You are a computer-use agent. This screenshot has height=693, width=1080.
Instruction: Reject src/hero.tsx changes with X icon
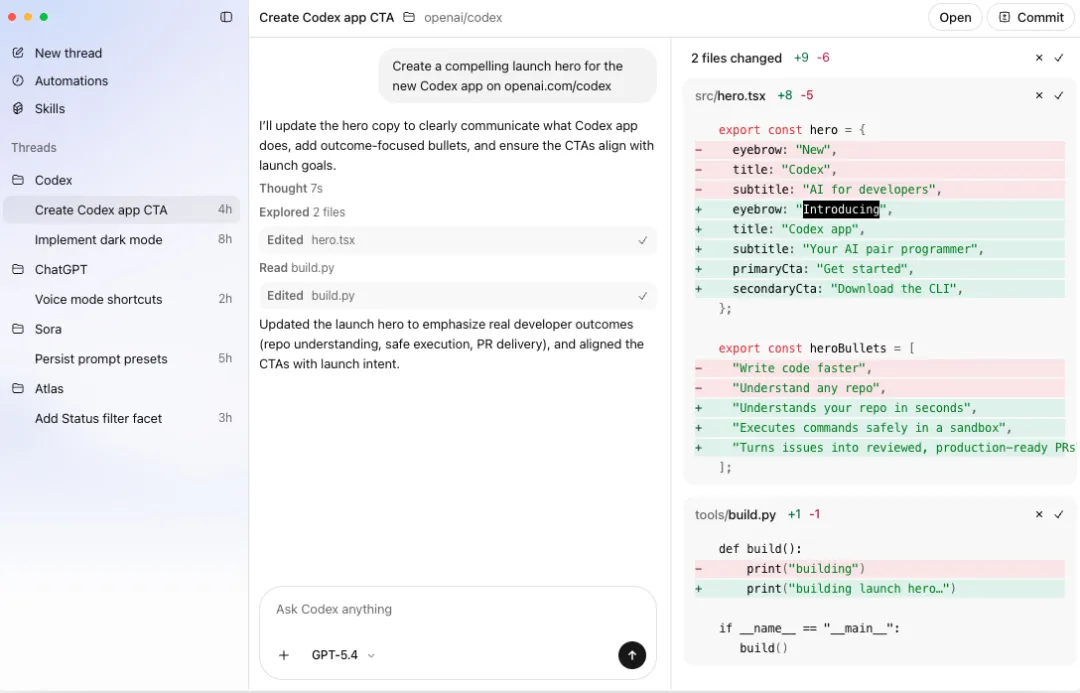(x=1039, y=95)
